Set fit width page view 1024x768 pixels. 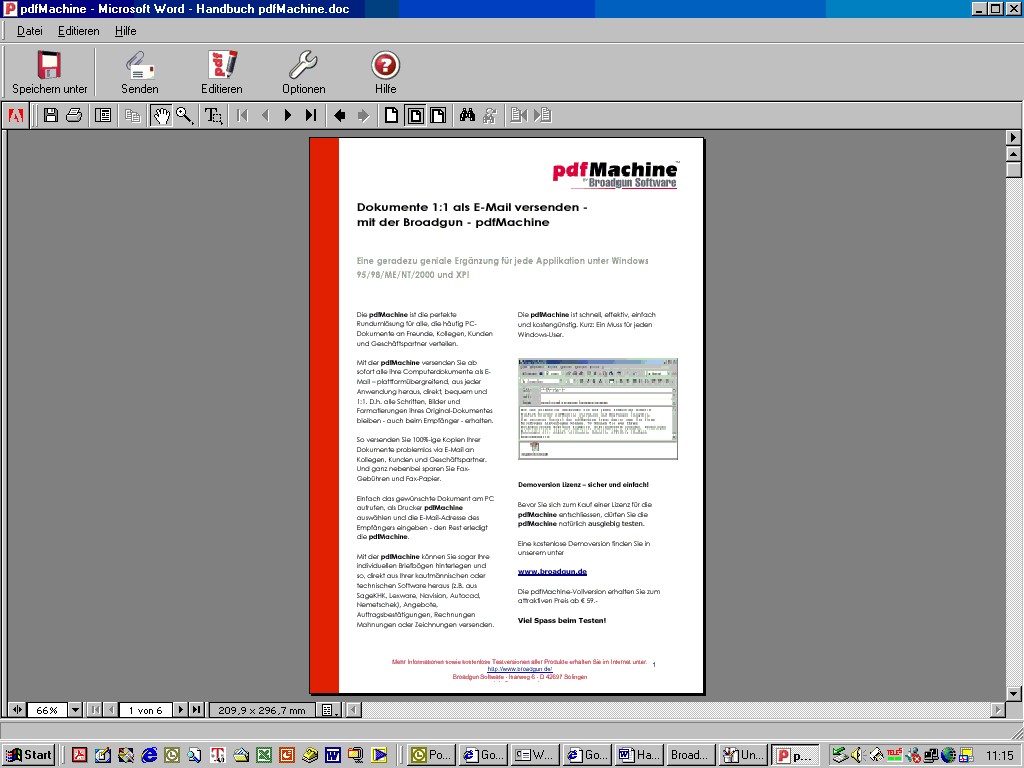[438, 116]
